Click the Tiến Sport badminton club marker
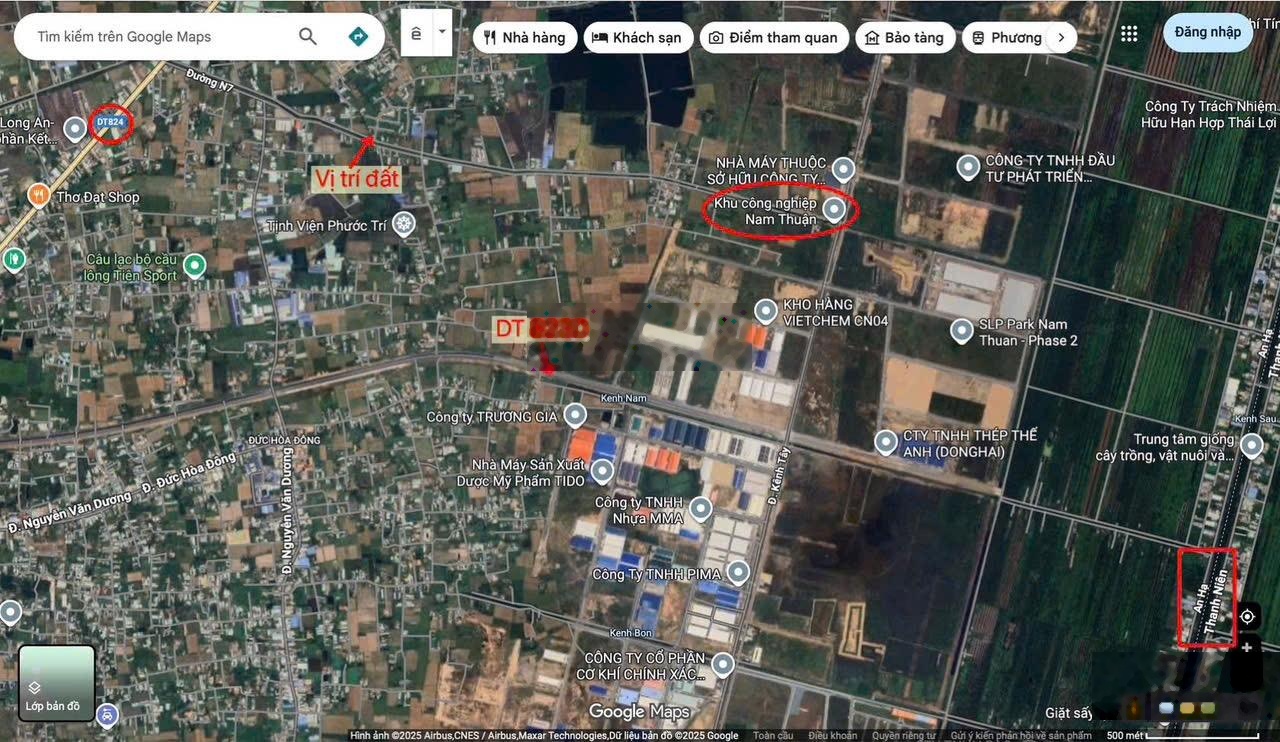 (195, 265)
